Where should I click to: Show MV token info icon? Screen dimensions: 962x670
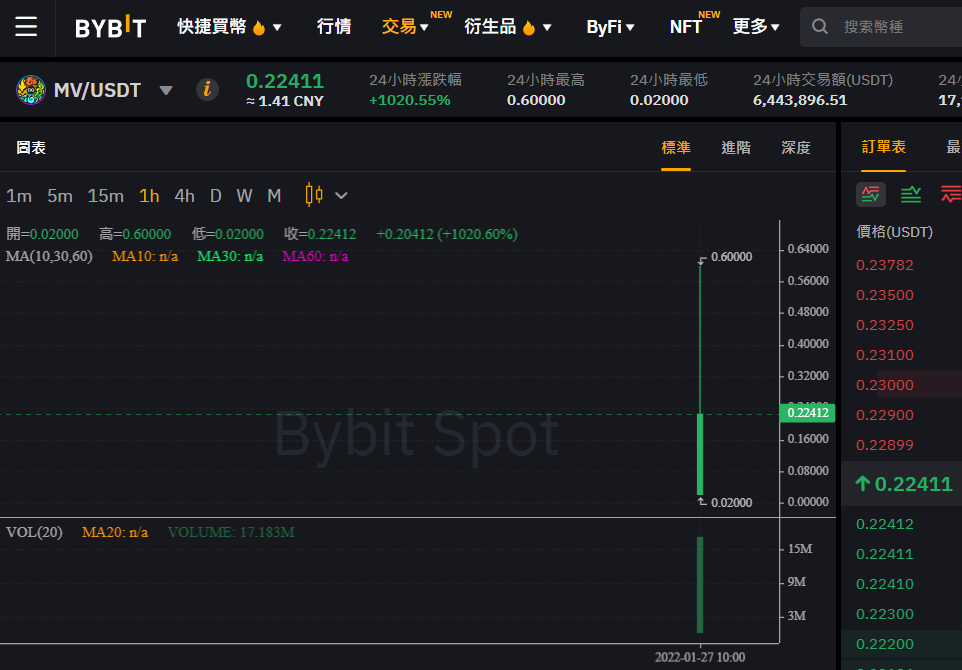pyautogui.click(x=207, y=90)
